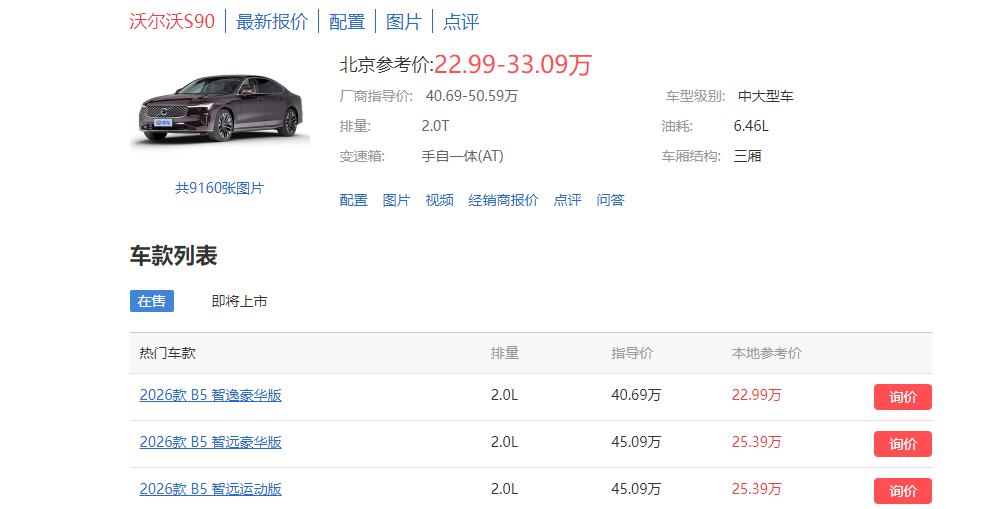This screenshot has width=999, height=509.
Task: Open 2026款 B5 智远运动版 model link
Action: (210, 489)
